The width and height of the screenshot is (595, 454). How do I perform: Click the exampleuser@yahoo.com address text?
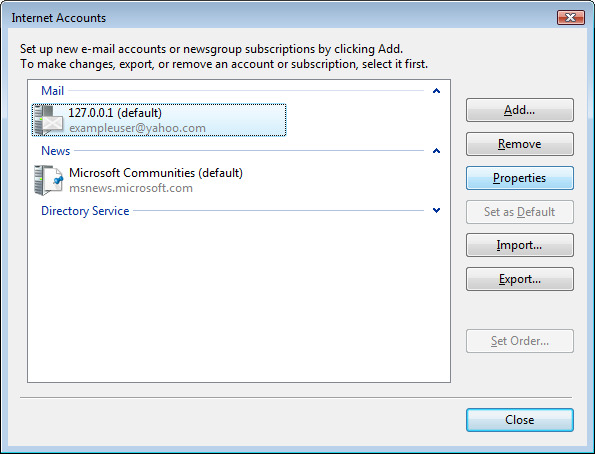(137, 128)
